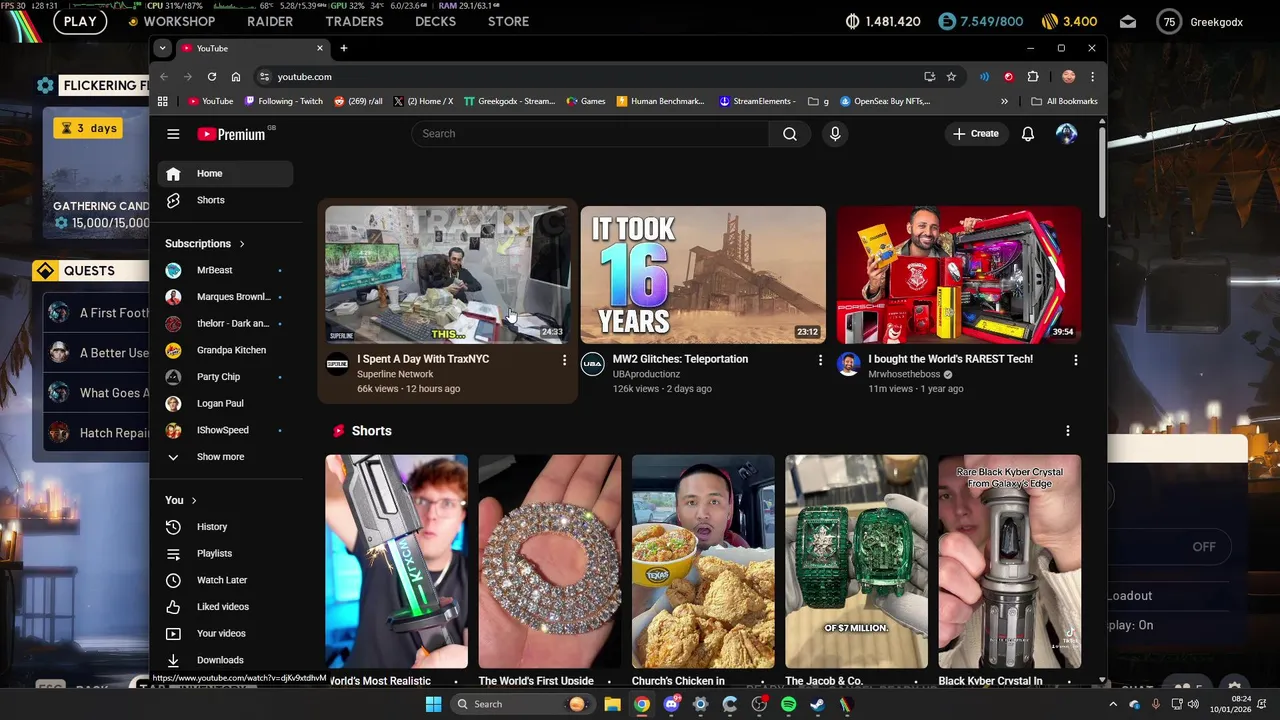Image resolution: width=1280 pixels, height=720 pixels.
Task: Click the PLAY button in the game window
Action: coord(80,21)
